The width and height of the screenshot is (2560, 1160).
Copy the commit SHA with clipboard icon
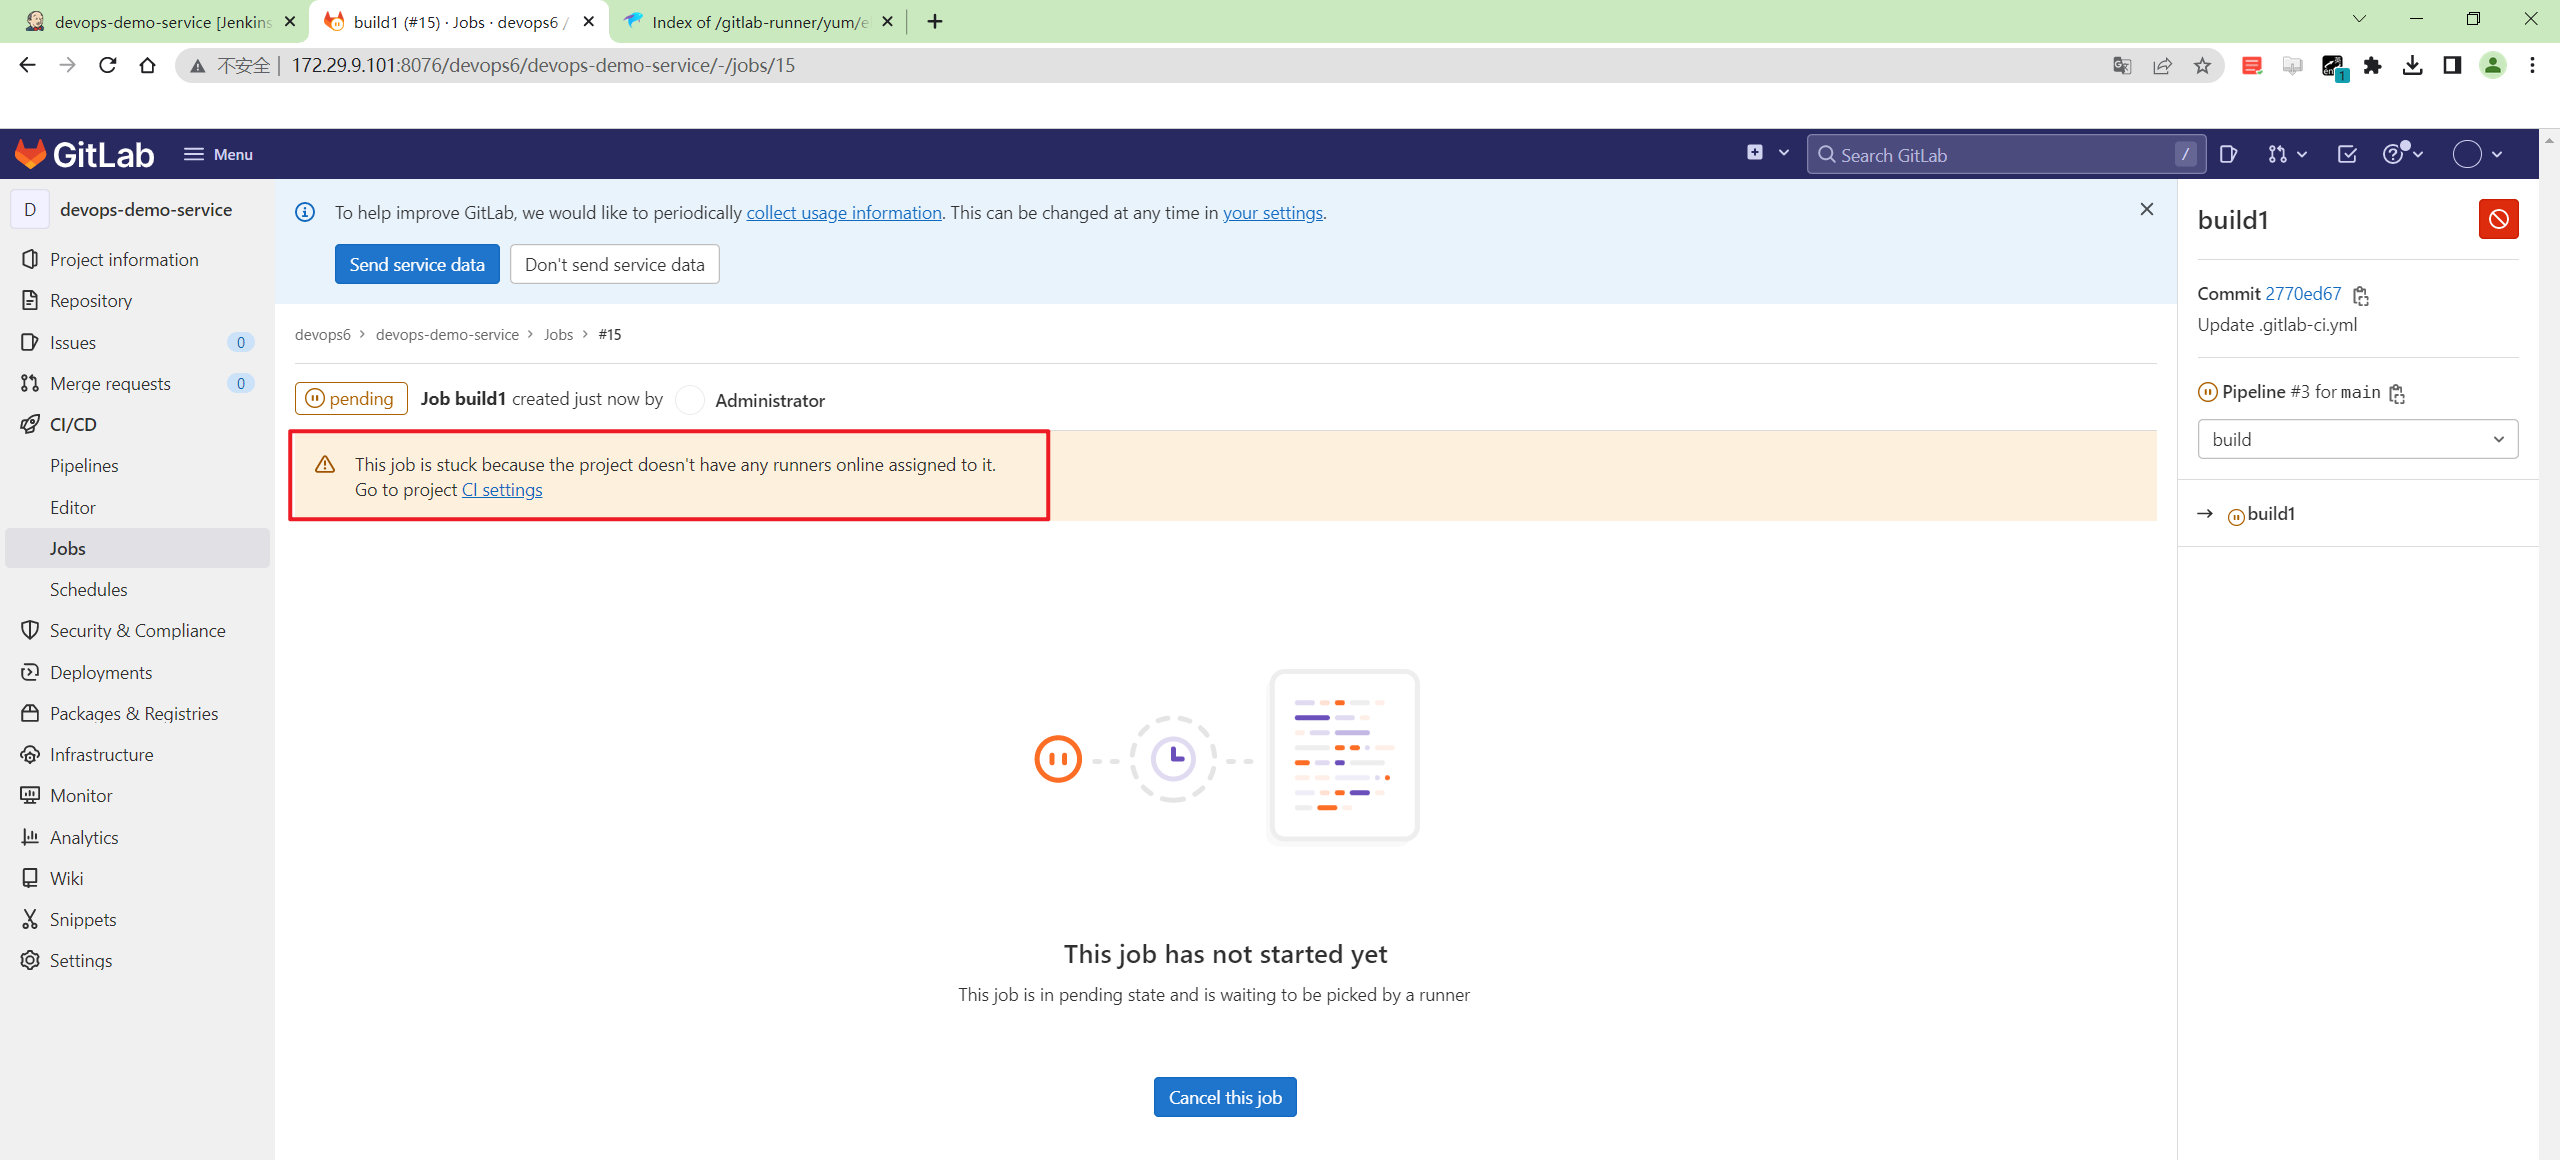2361,295
